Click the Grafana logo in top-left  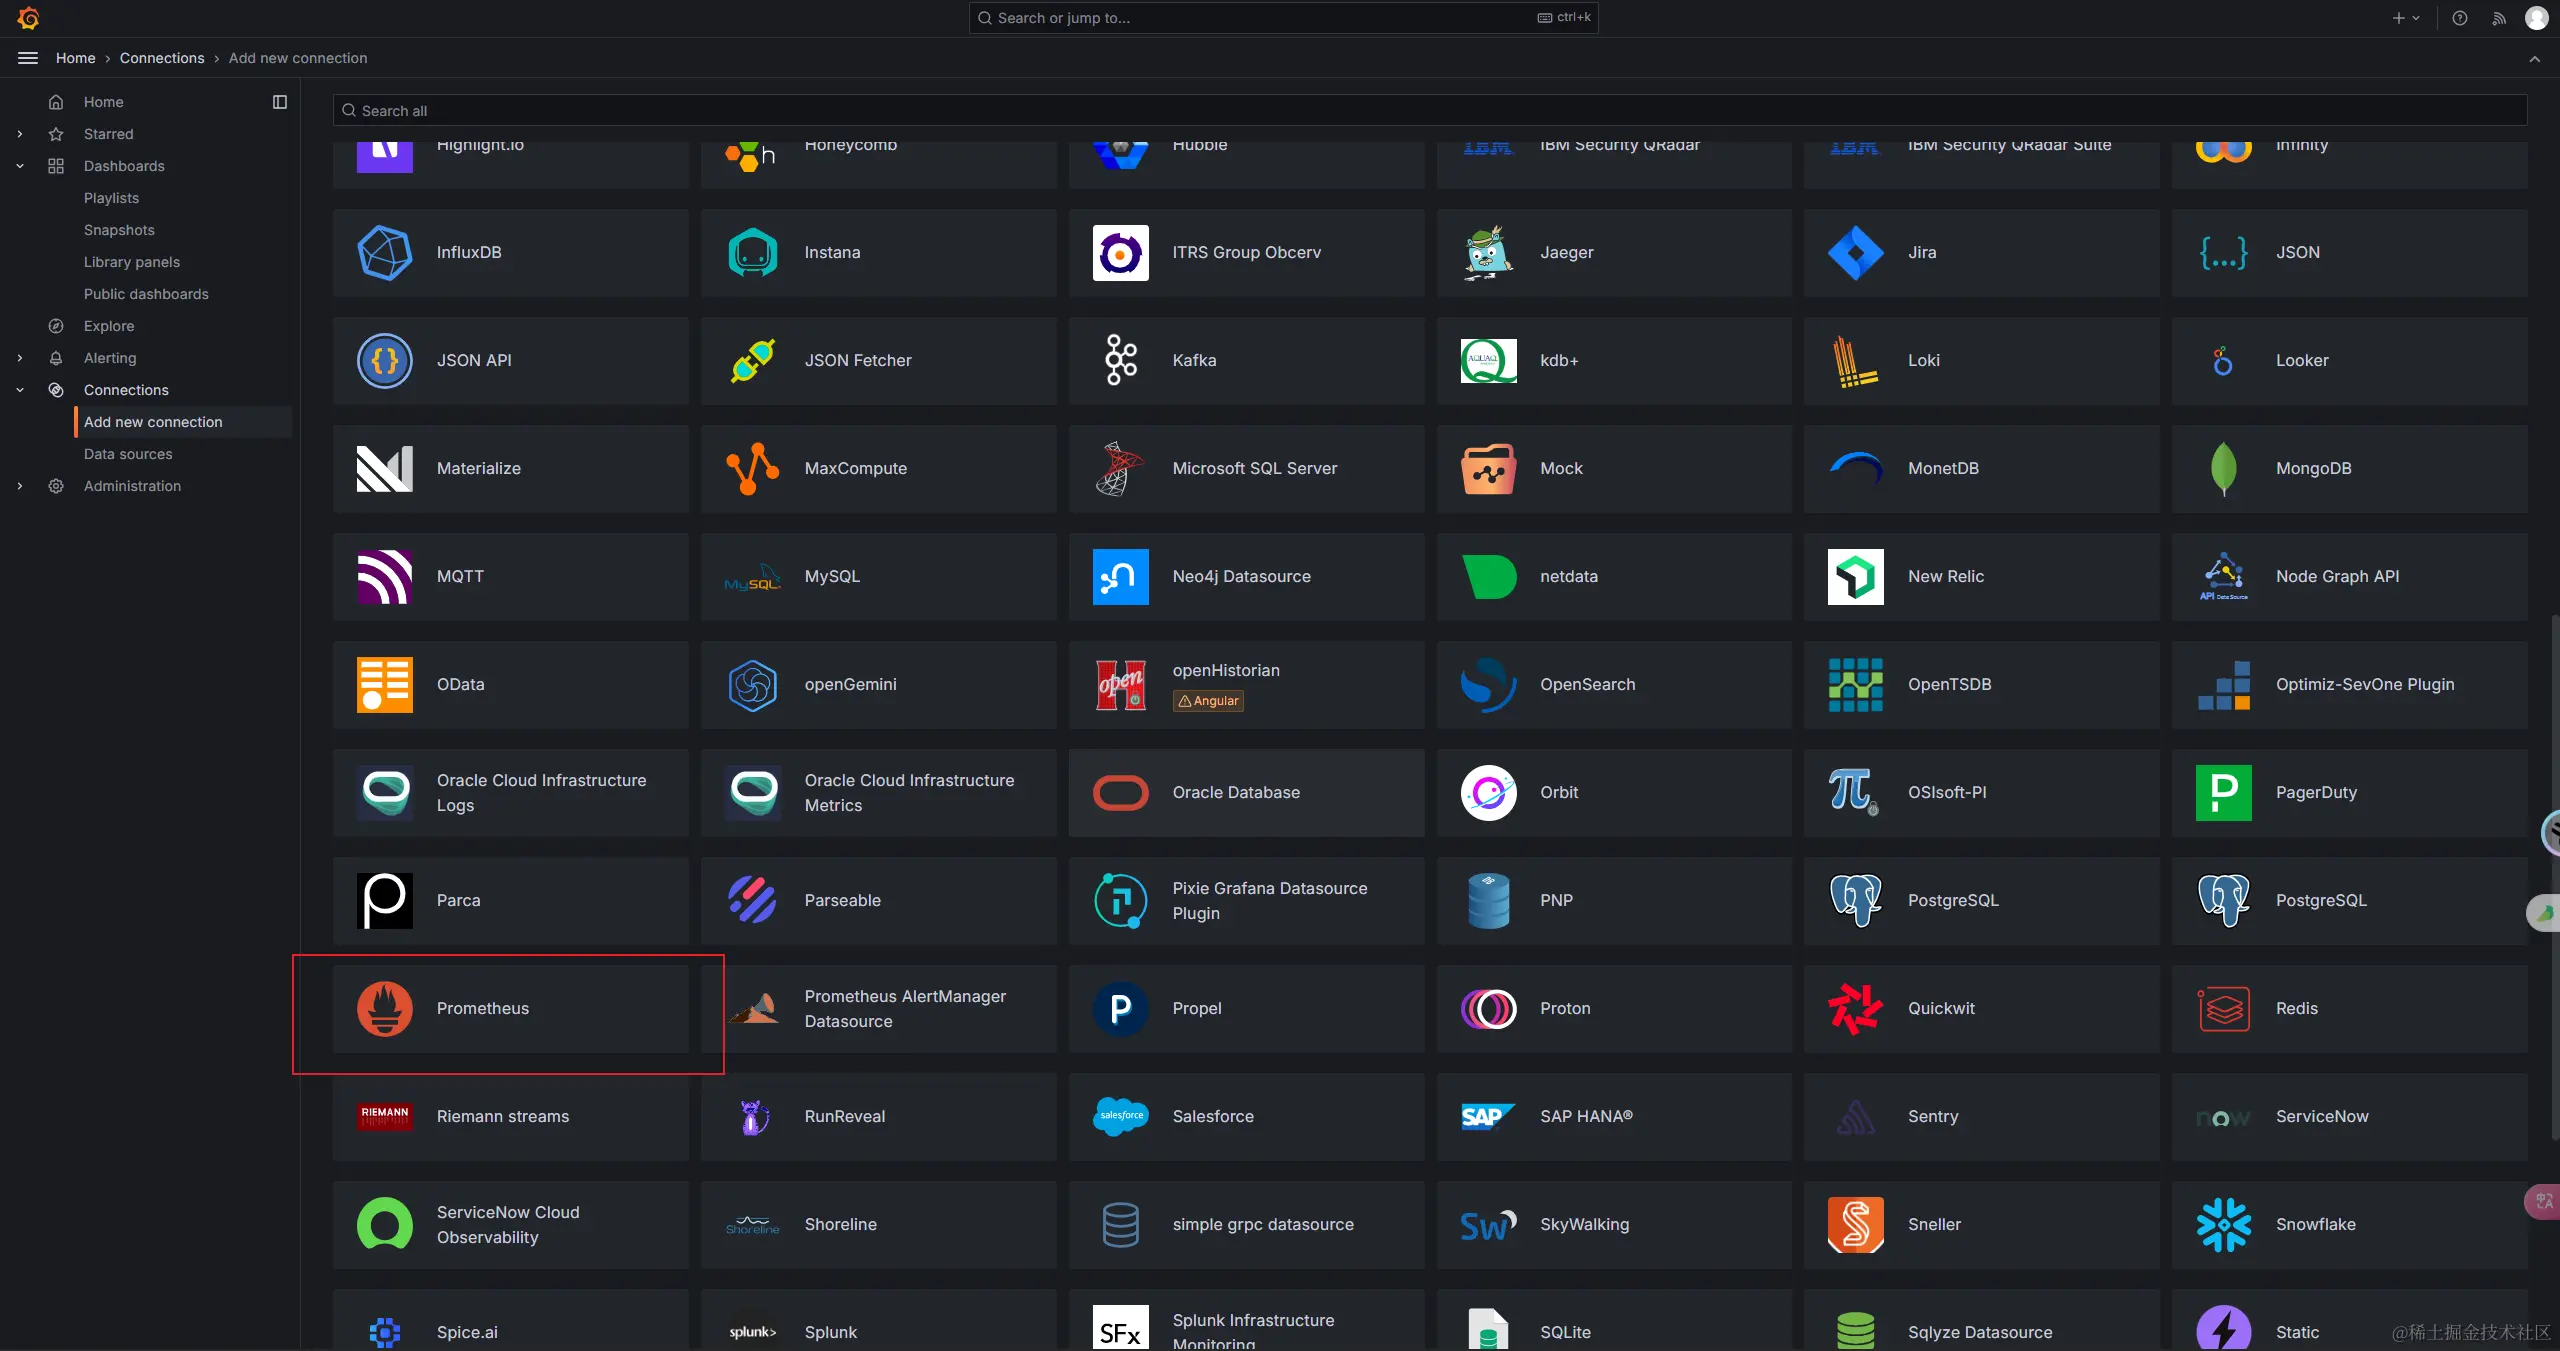click(28, 18)
